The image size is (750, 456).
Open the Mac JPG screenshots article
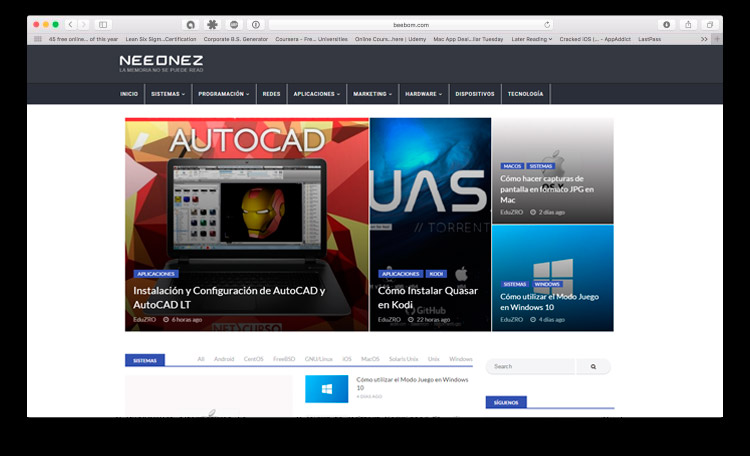(x=547, y=189)
